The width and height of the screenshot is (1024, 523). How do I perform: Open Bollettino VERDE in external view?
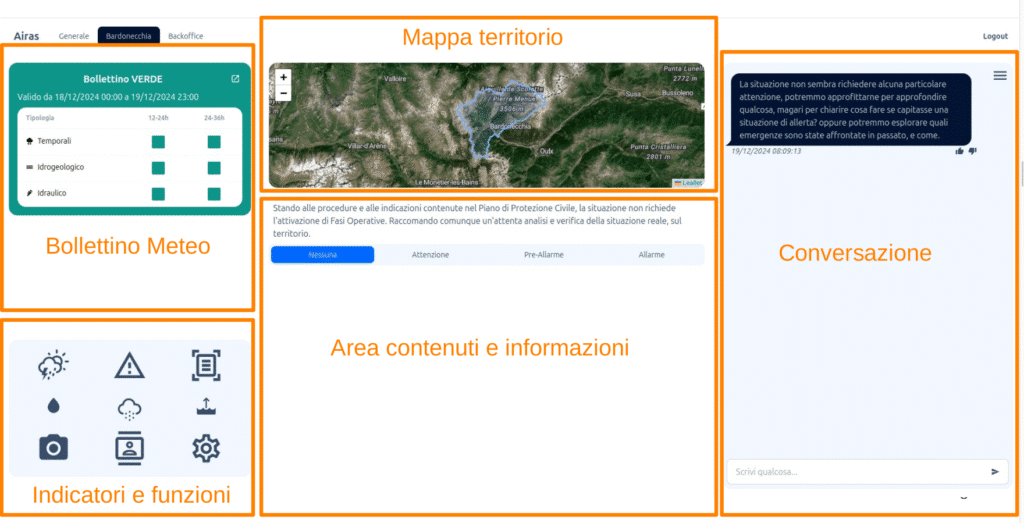point(235,79)
